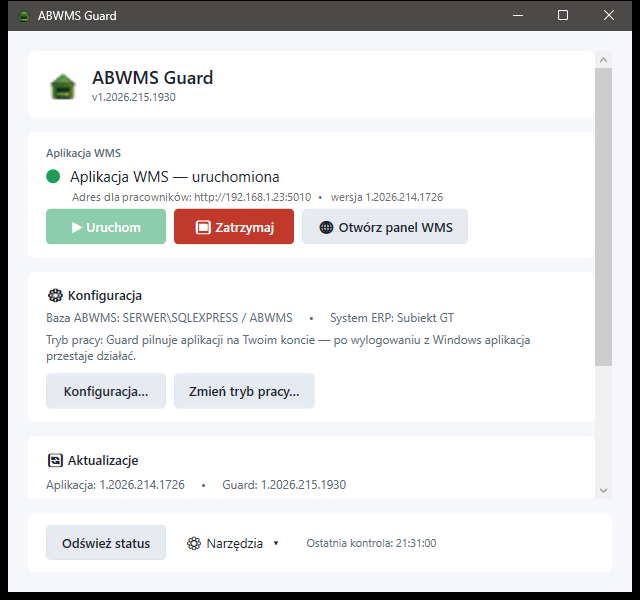Click the Aplikacja WMS — uruchomiona status text

175,177
